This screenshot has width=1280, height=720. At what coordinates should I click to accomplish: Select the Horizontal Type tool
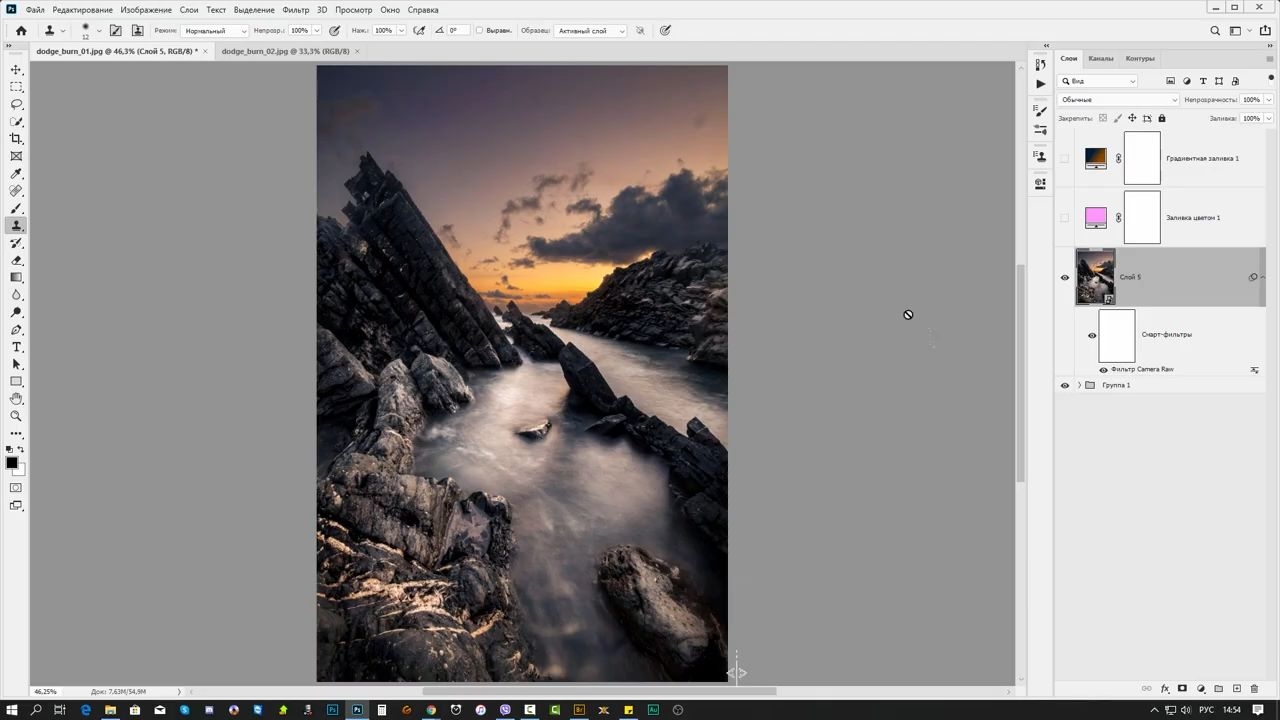(16, 347)
